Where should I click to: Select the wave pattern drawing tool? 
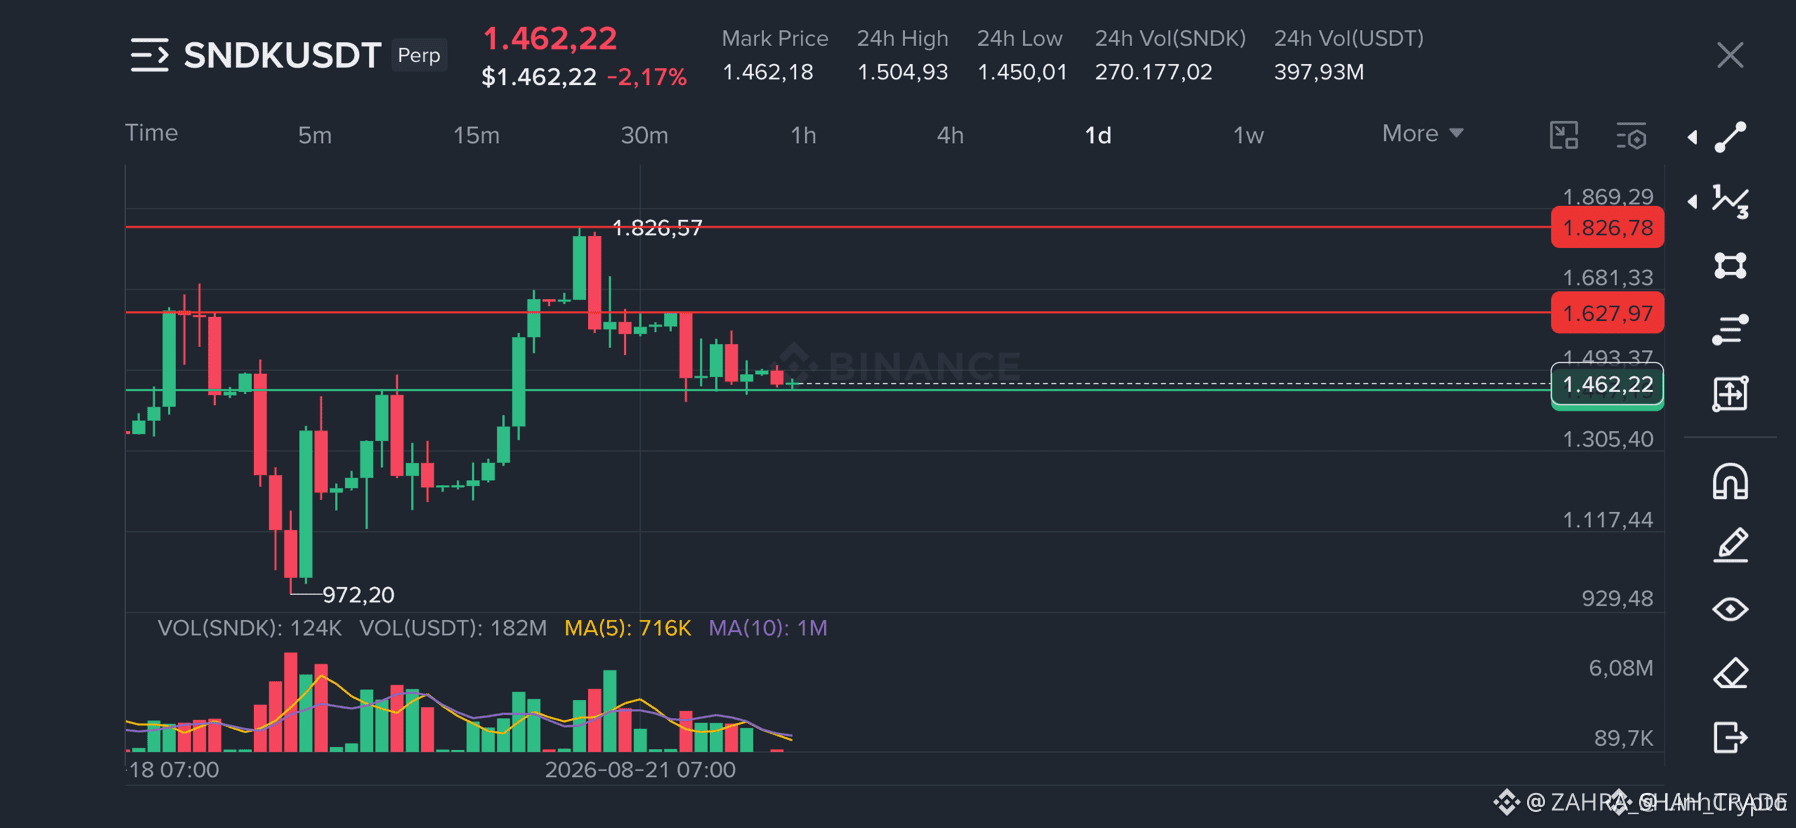[x=1730, y=201]
